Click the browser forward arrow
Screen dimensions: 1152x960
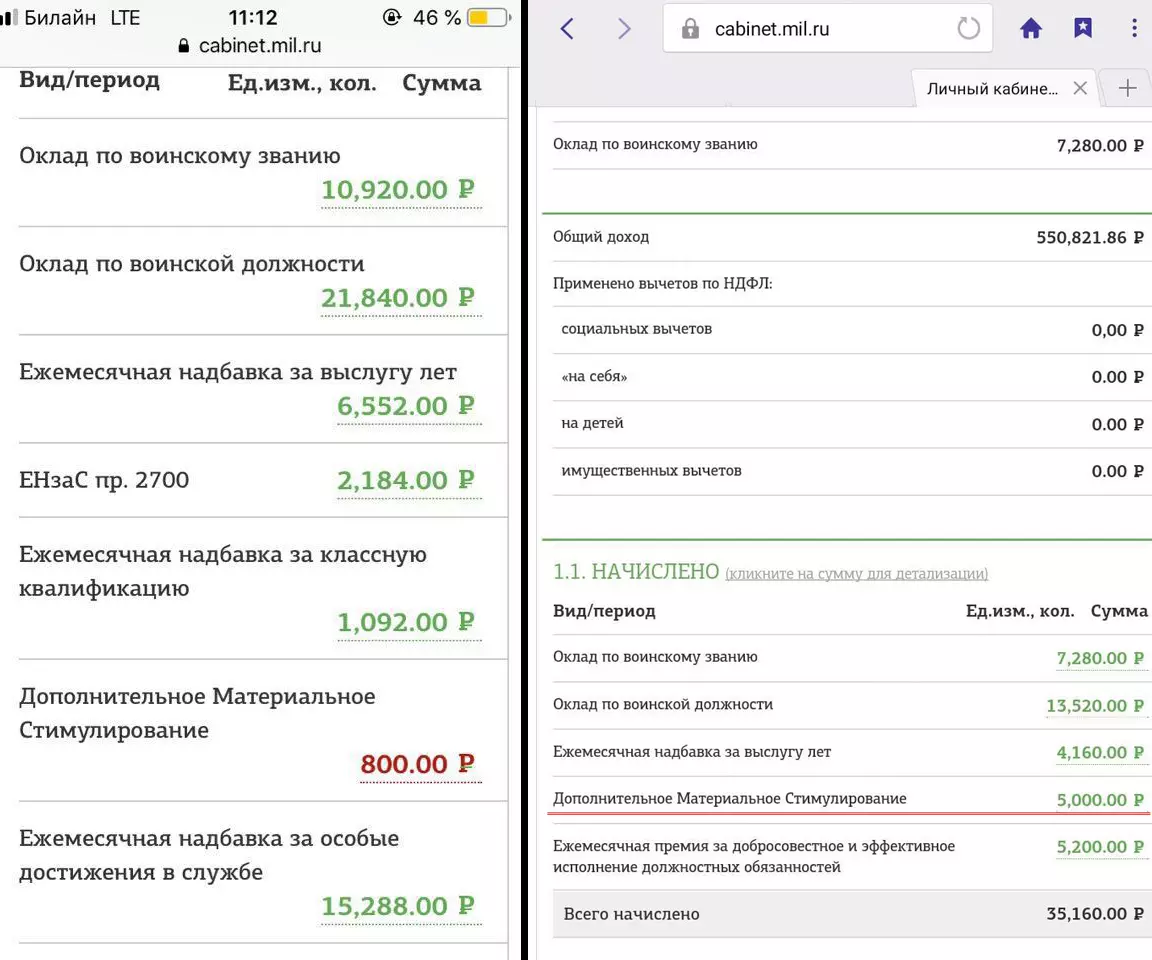[624, 29]
